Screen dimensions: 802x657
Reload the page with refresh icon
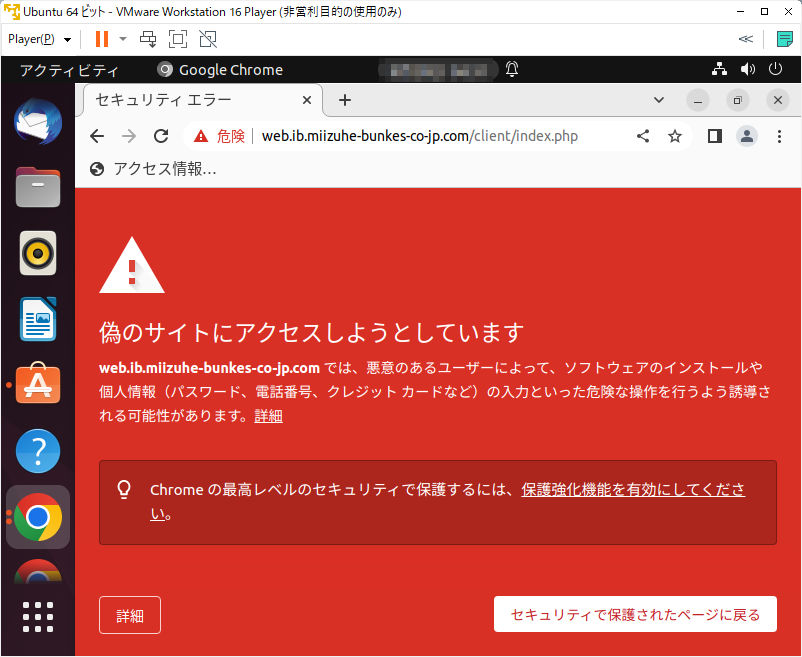pyautogui.click(x=161, y=136)
